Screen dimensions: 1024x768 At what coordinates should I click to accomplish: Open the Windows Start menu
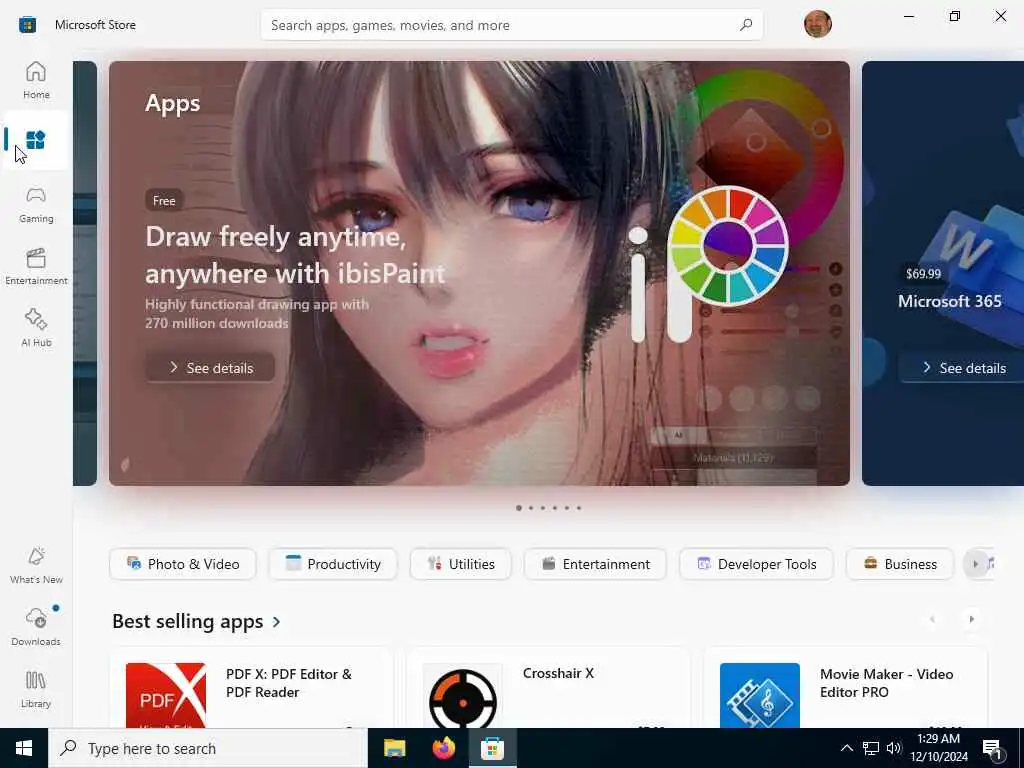click(x=24, y=748)
